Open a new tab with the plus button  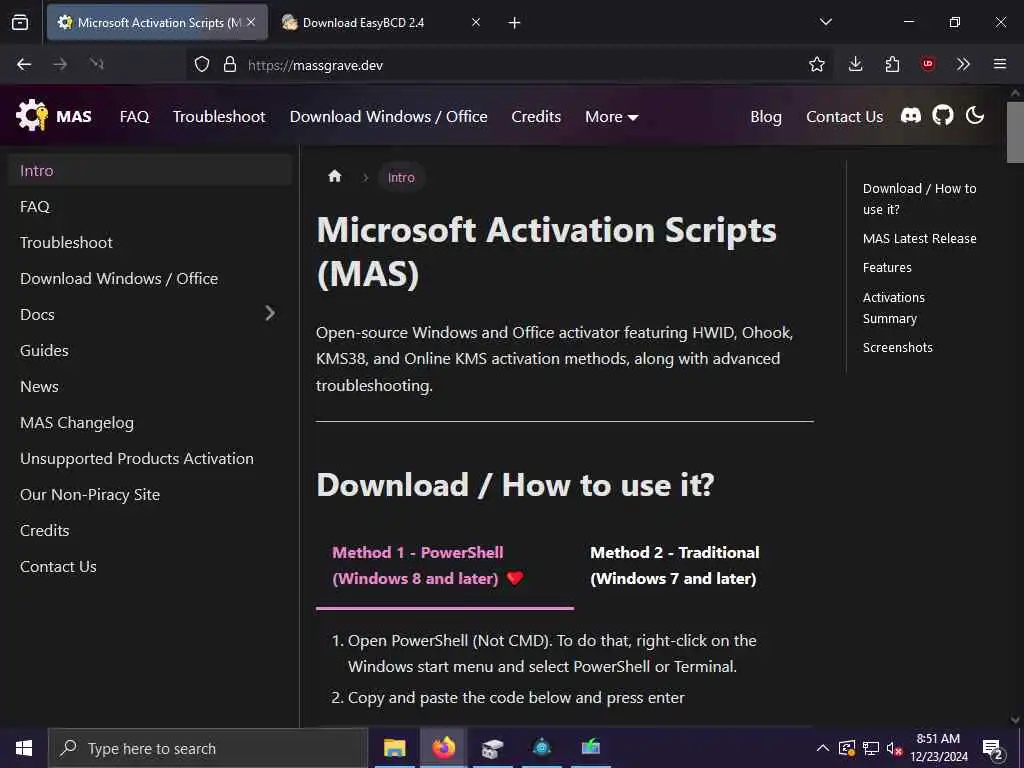pos(515,23)
